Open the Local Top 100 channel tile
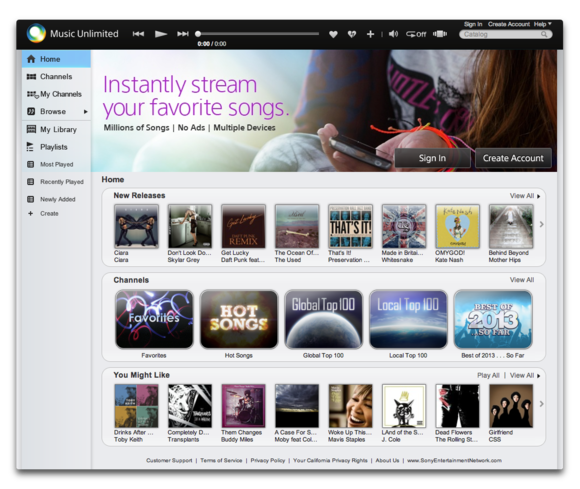This screenshot has height=489, width=580. [408, 319]
